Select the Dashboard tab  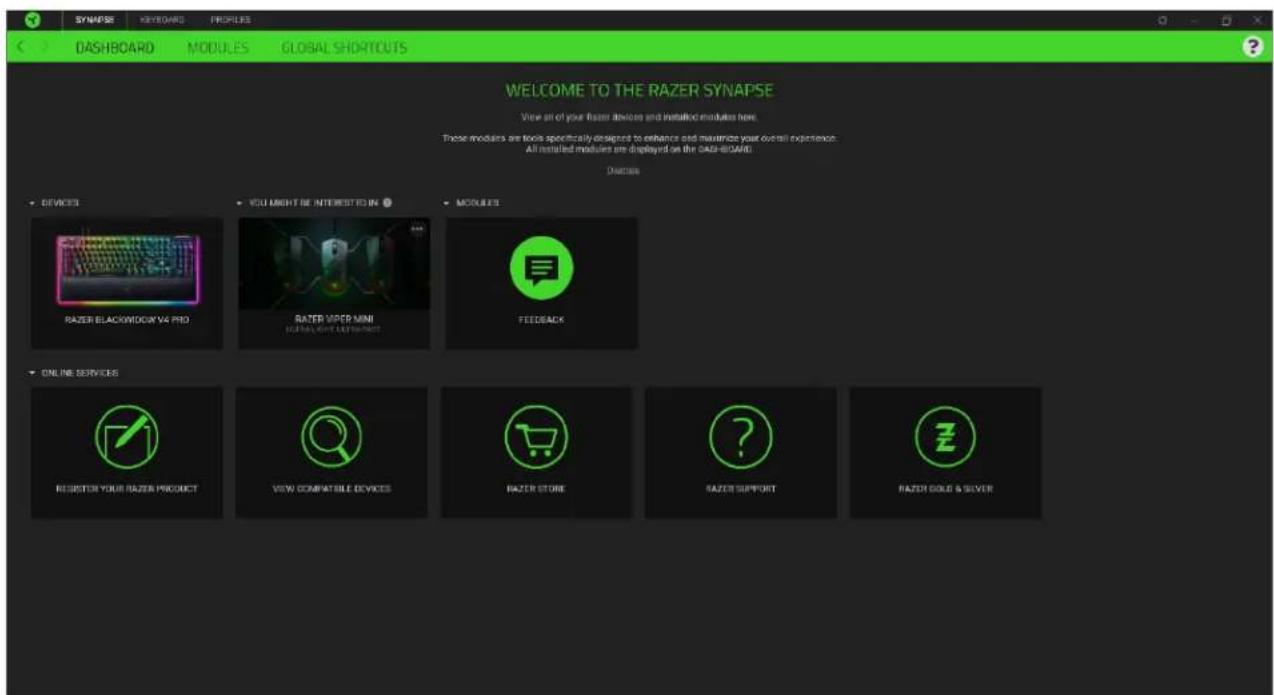(115, 48)
